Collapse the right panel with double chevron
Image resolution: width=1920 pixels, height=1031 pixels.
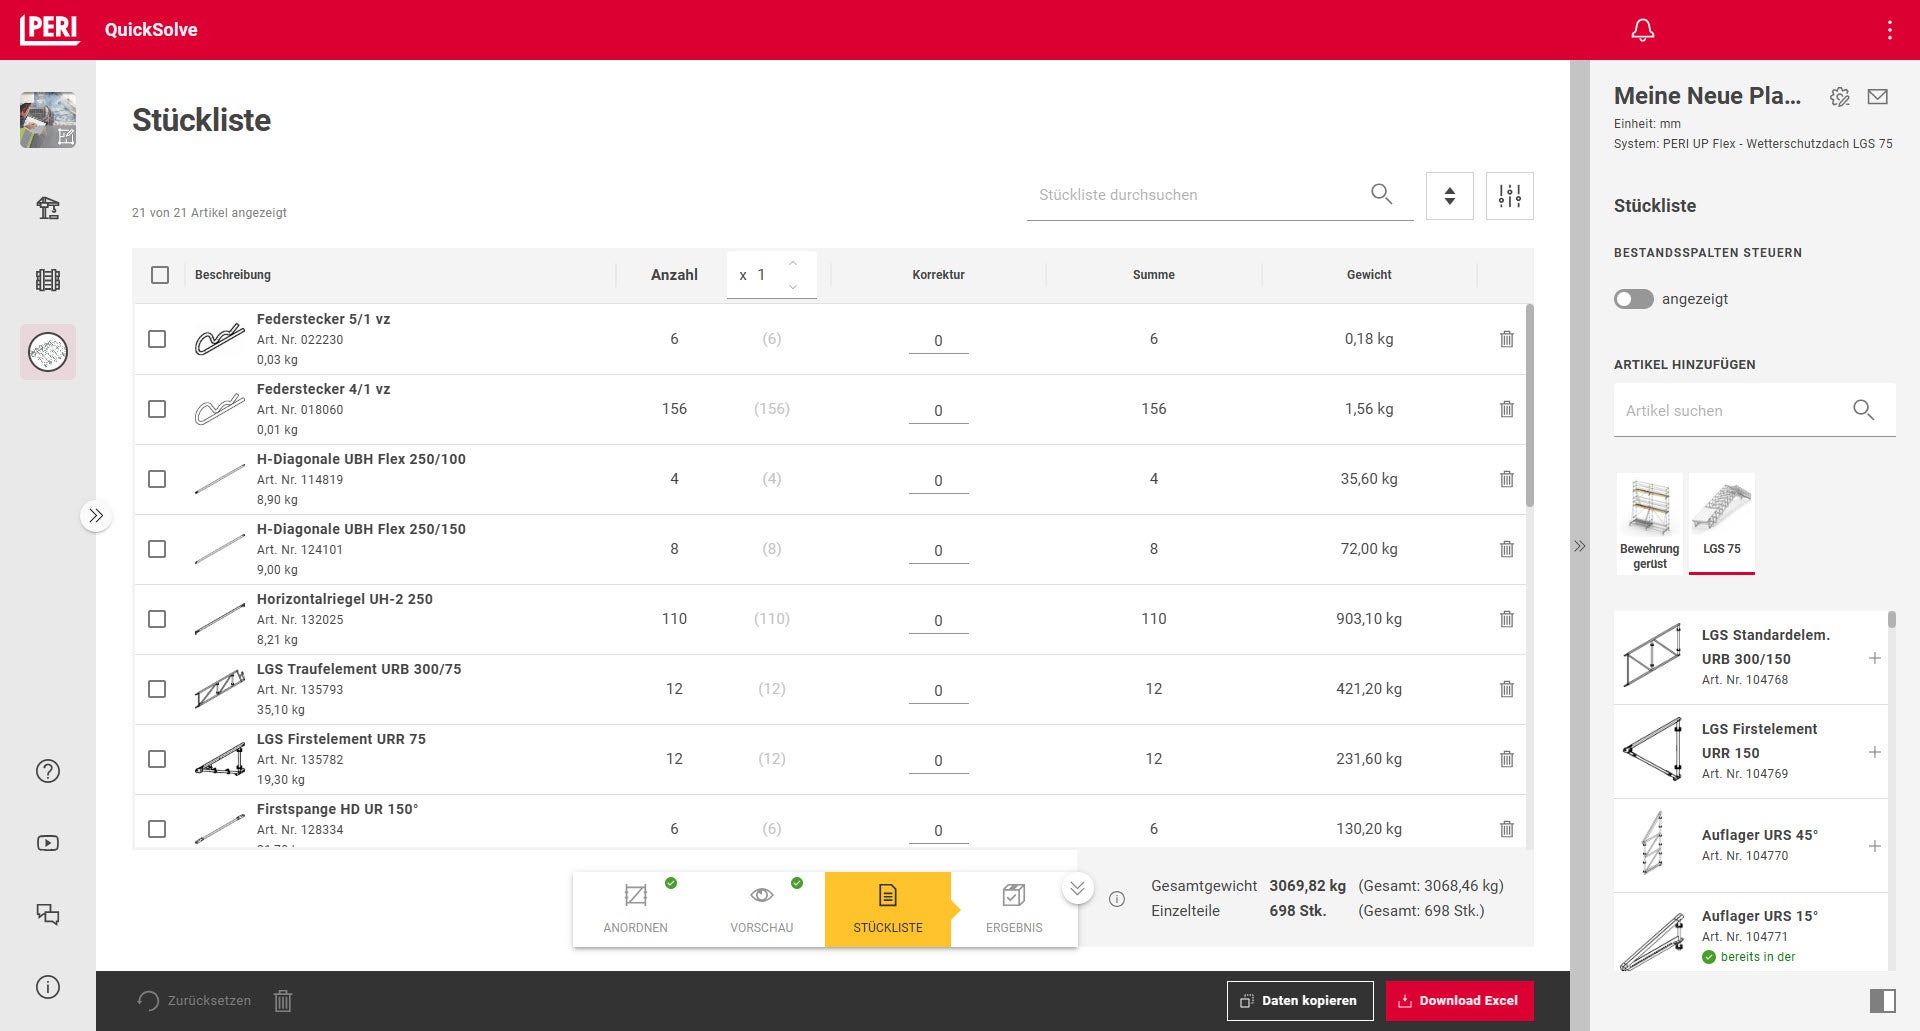(x=1579, y=546)
